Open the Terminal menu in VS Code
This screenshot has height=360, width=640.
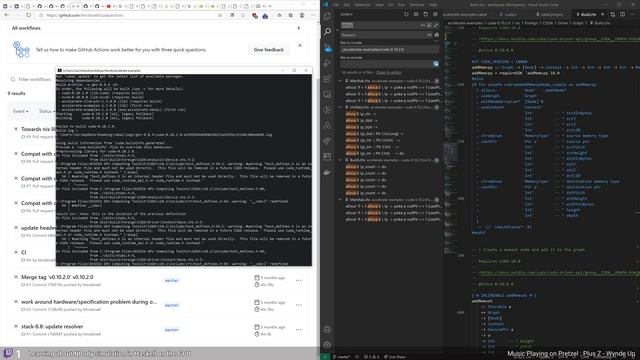[x=417, y=4]
